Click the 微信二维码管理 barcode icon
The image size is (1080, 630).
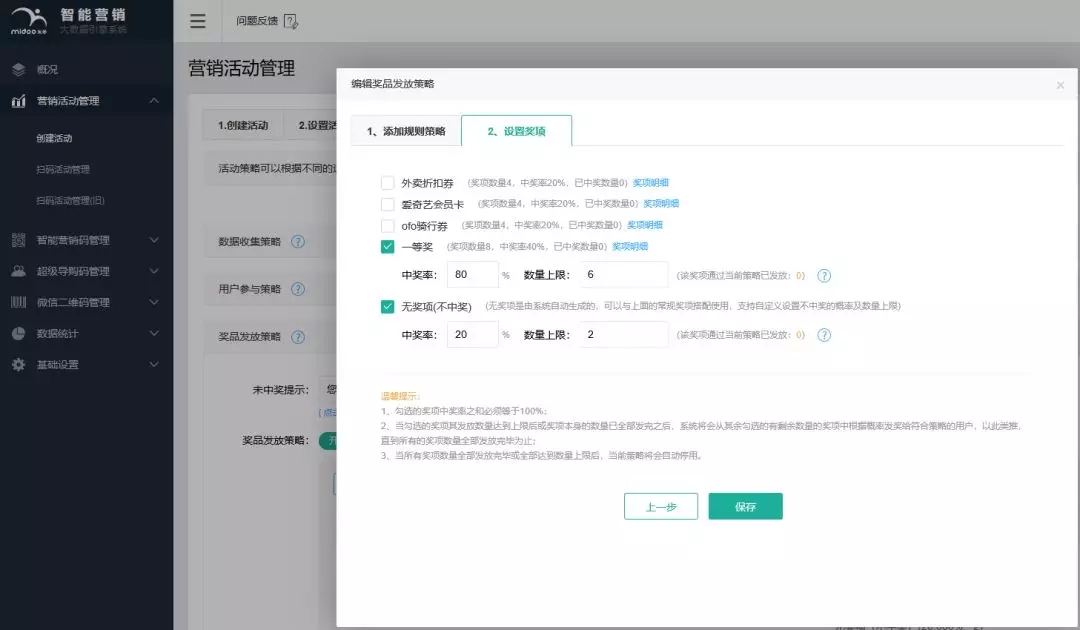[x=19, y=302]
